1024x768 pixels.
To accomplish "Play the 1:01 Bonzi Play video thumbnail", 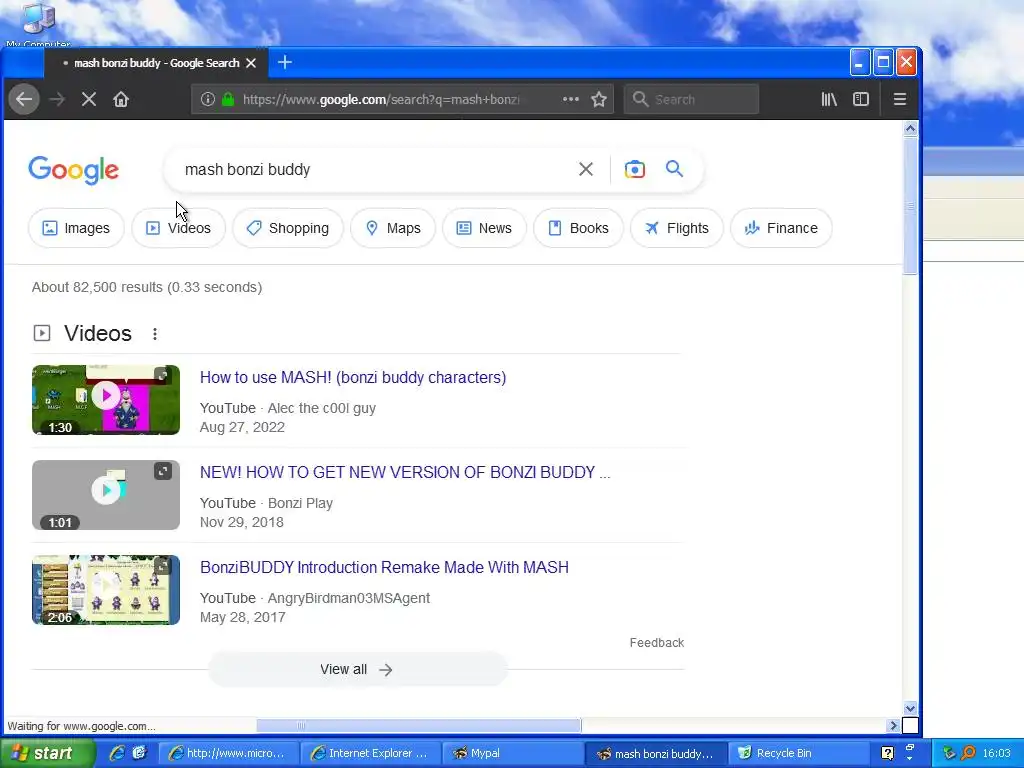I will pyautogui.click(x=106, y=494).
